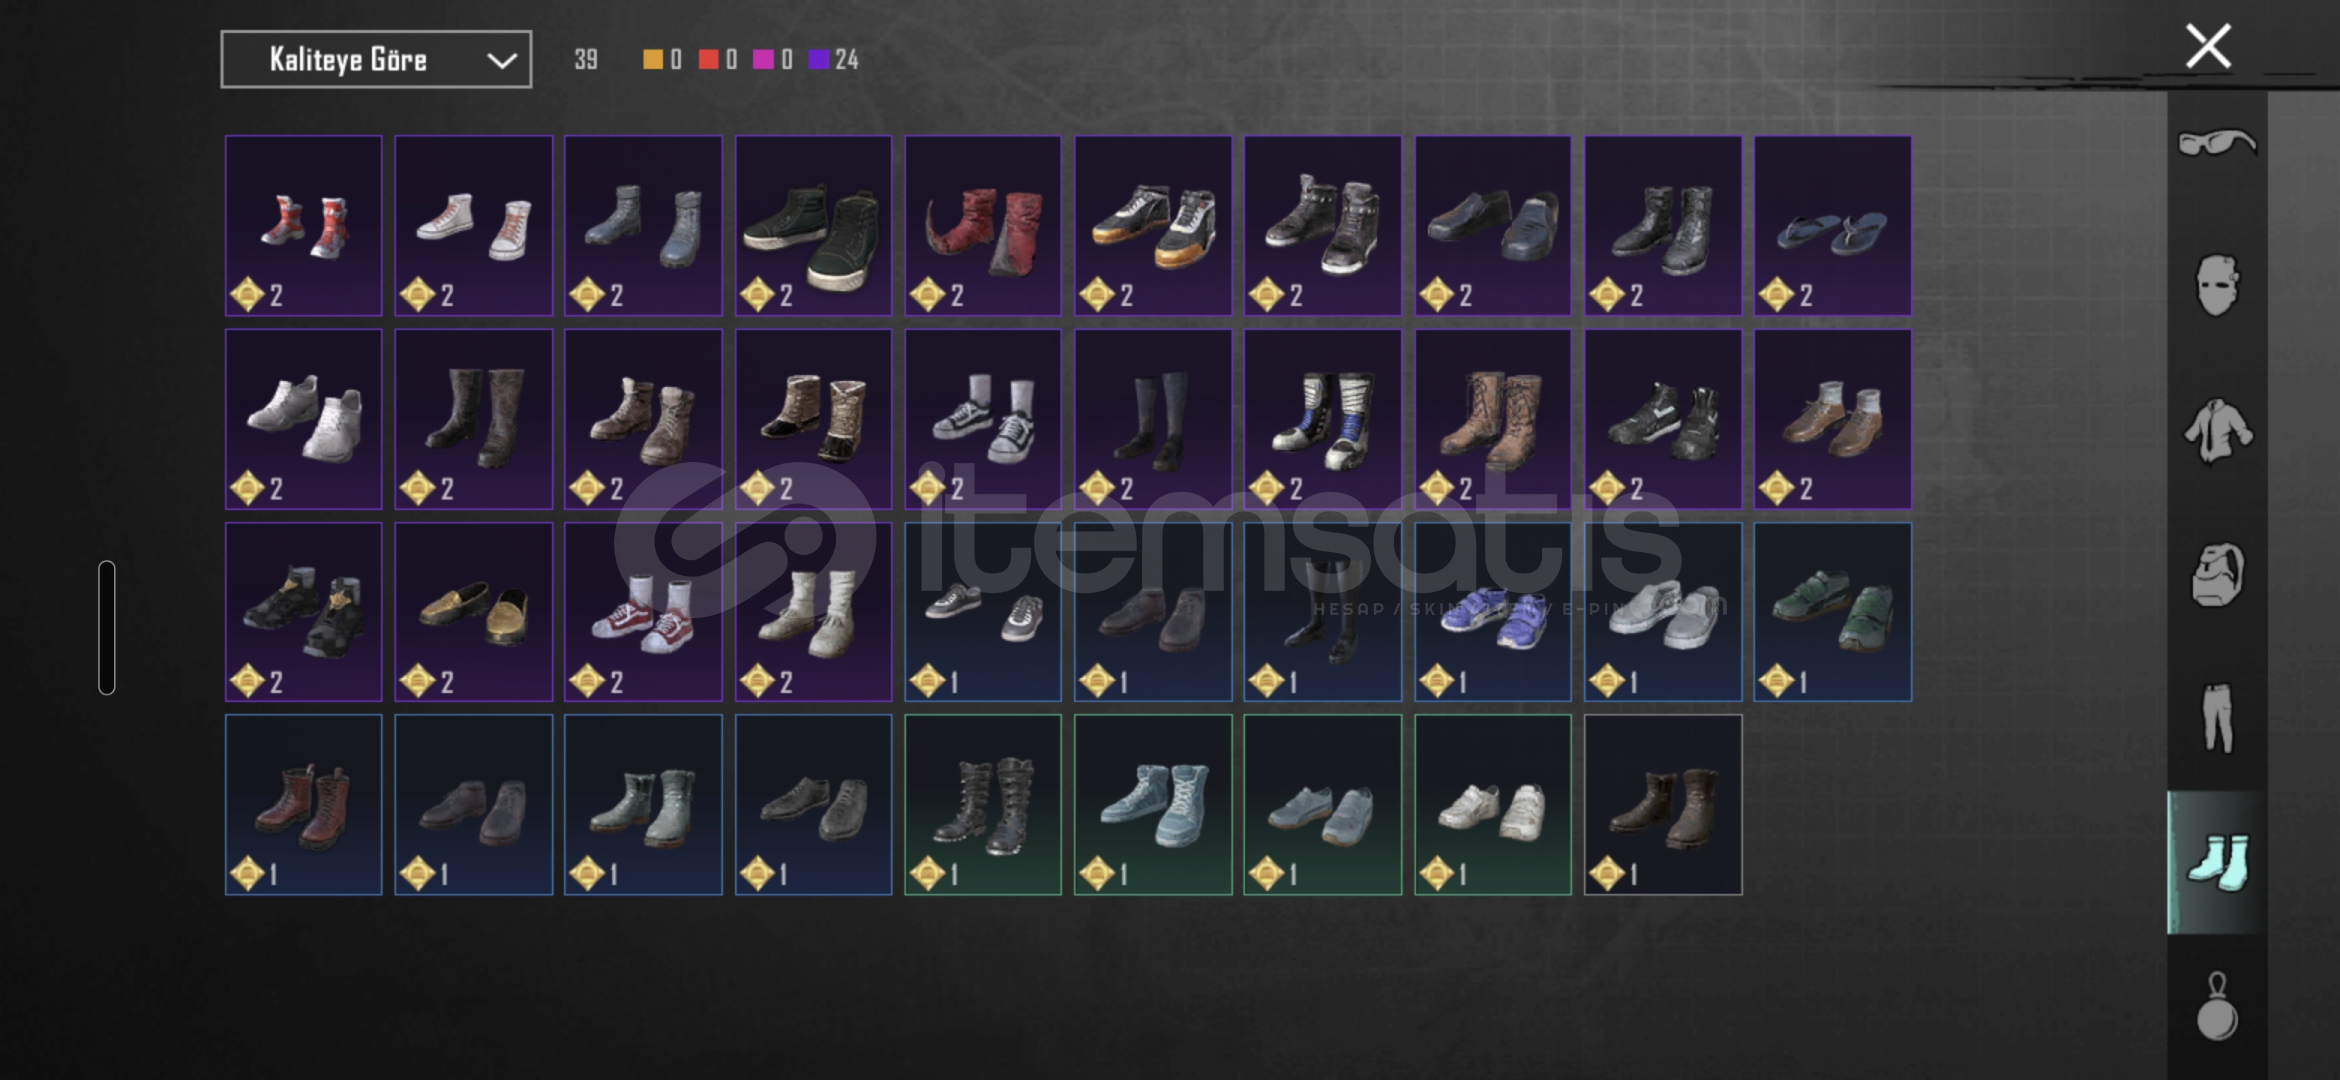Pick the green velcro shoes item
Image resolution: width=2340 pixels, height=1080 pixels.
click(1833, 612)
